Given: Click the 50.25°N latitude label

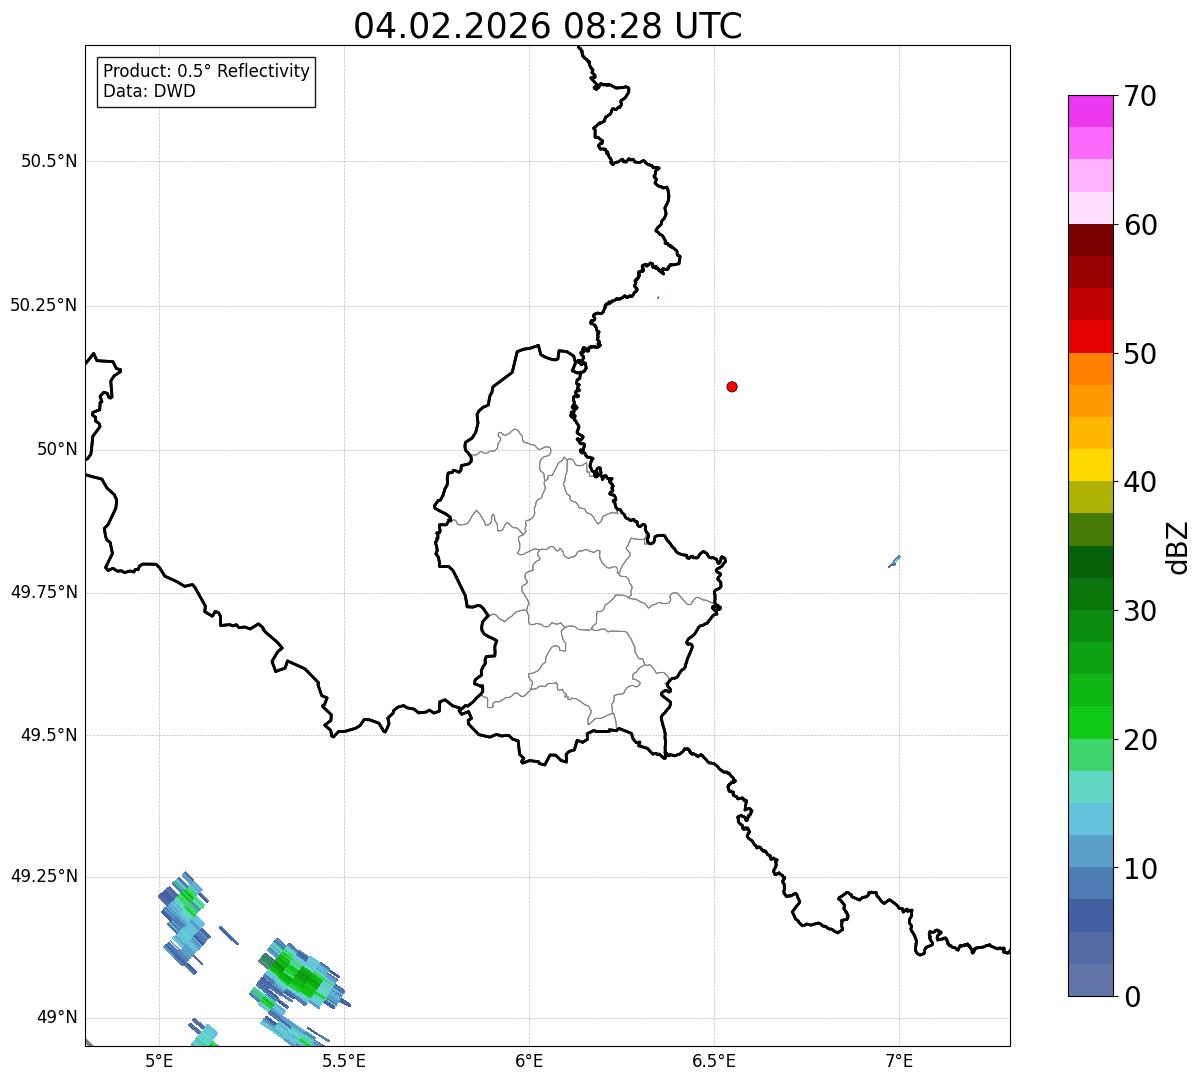Looking at the screenshot, I should click(x=43, y=305).
